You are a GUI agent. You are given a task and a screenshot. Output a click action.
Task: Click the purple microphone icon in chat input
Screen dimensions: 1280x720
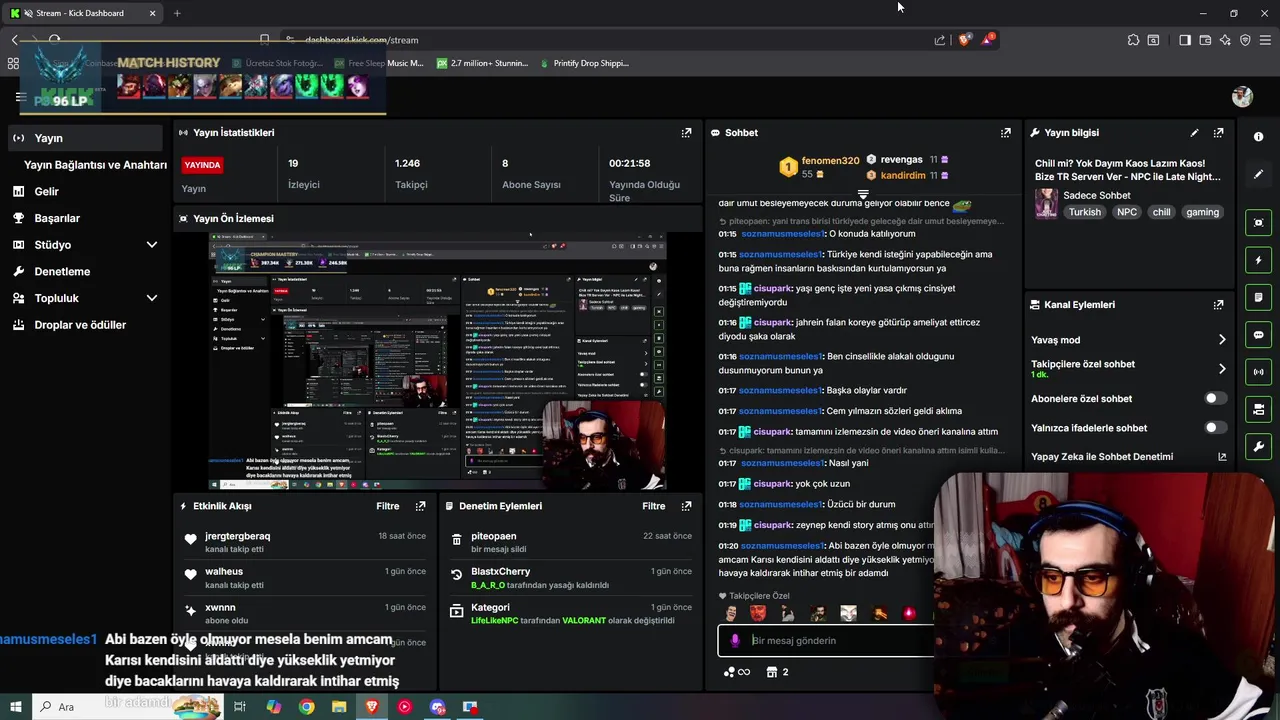pos(735,641)
